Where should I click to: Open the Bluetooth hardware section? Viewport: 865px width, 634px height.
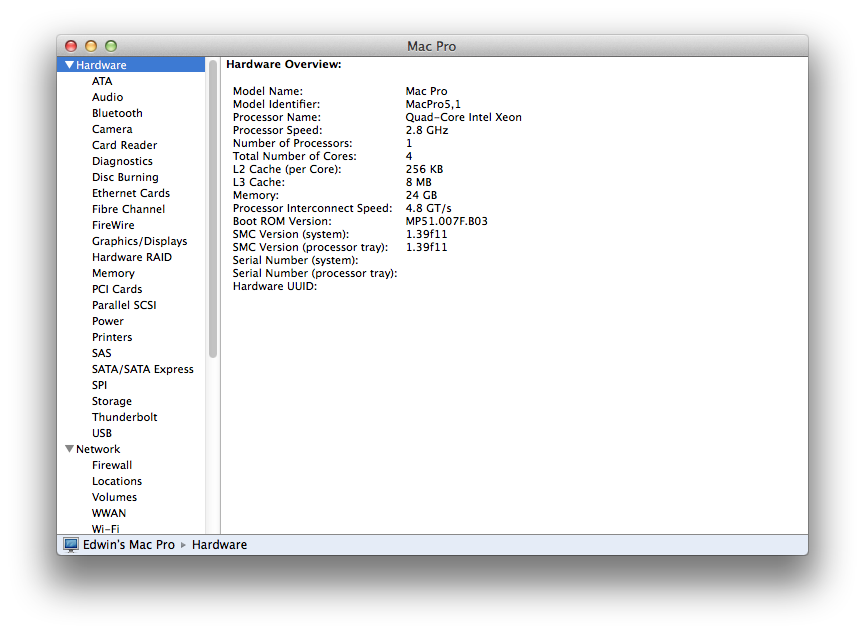click(117, 113)
